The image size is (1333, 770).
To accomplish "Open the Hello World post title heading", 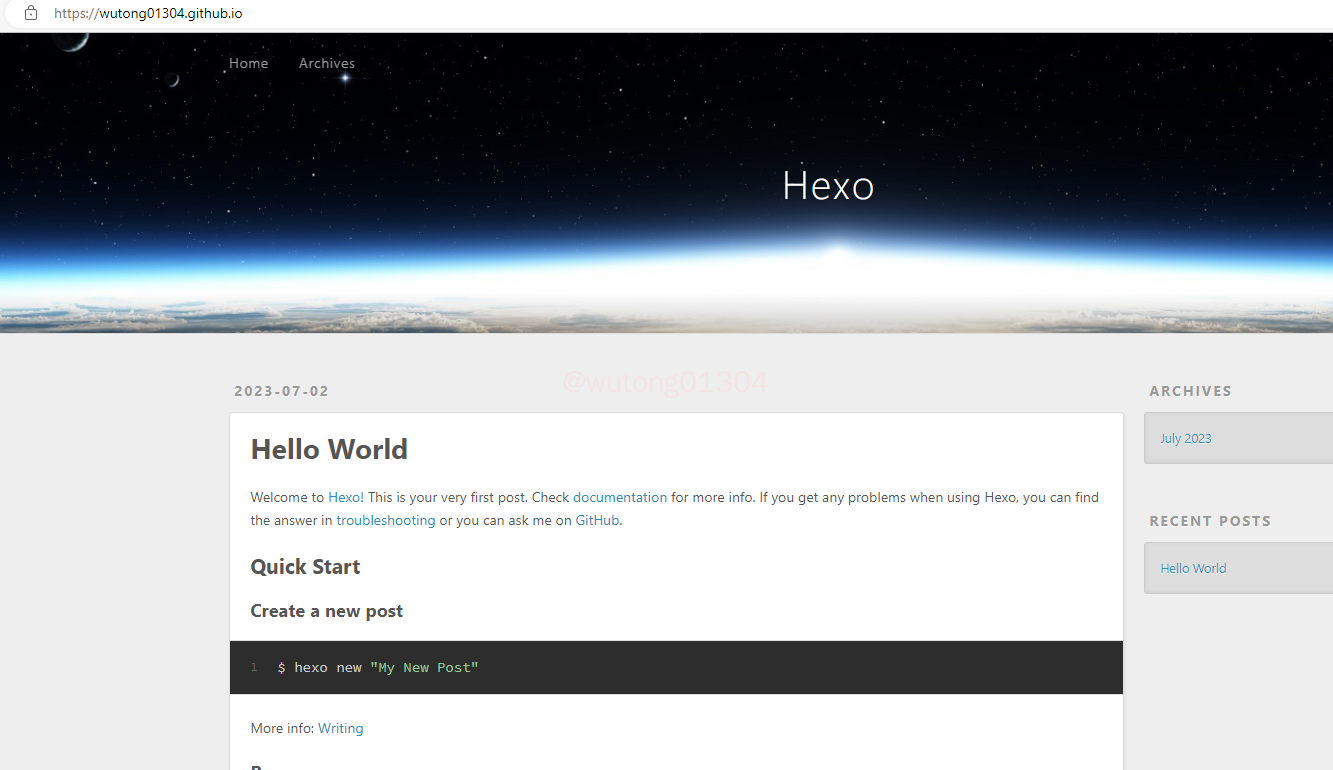I will coord(329,450).
